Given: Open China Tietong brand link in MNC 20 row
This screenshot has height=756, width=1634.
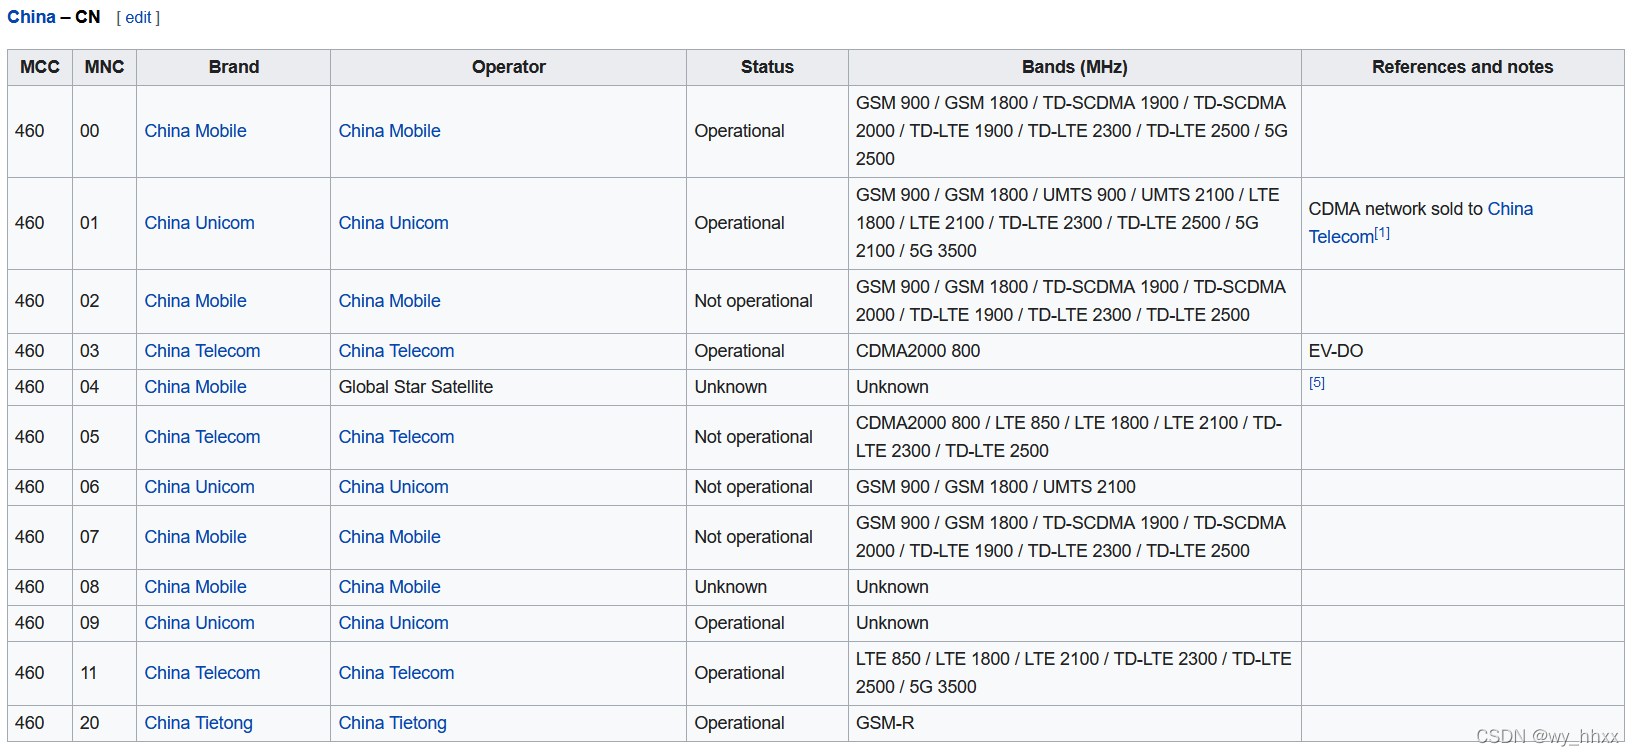Looking at the screenshot, I should [x=198, y=723].
